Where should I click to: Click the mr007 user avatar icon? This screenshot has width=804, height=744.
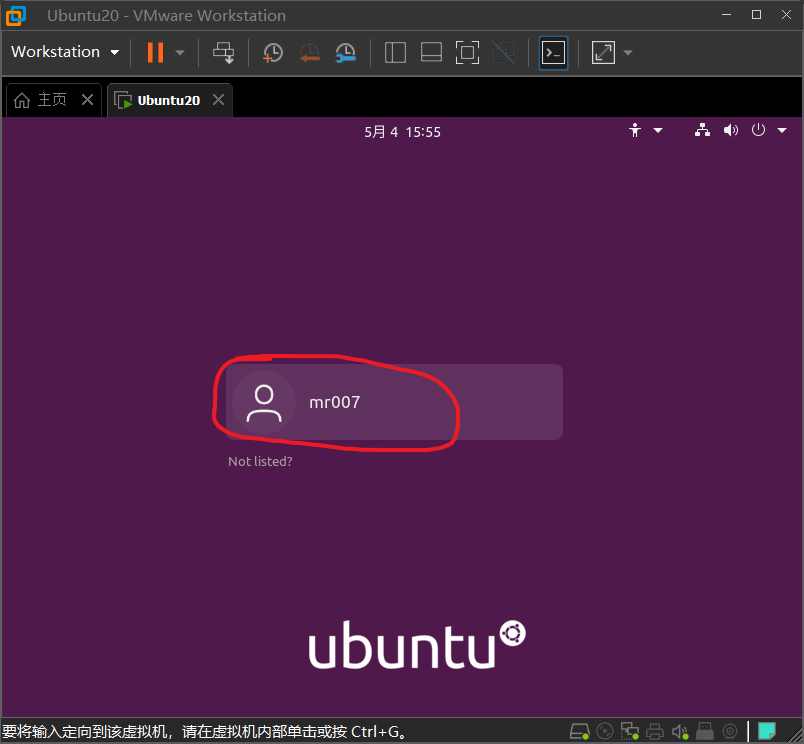point(264,403)
